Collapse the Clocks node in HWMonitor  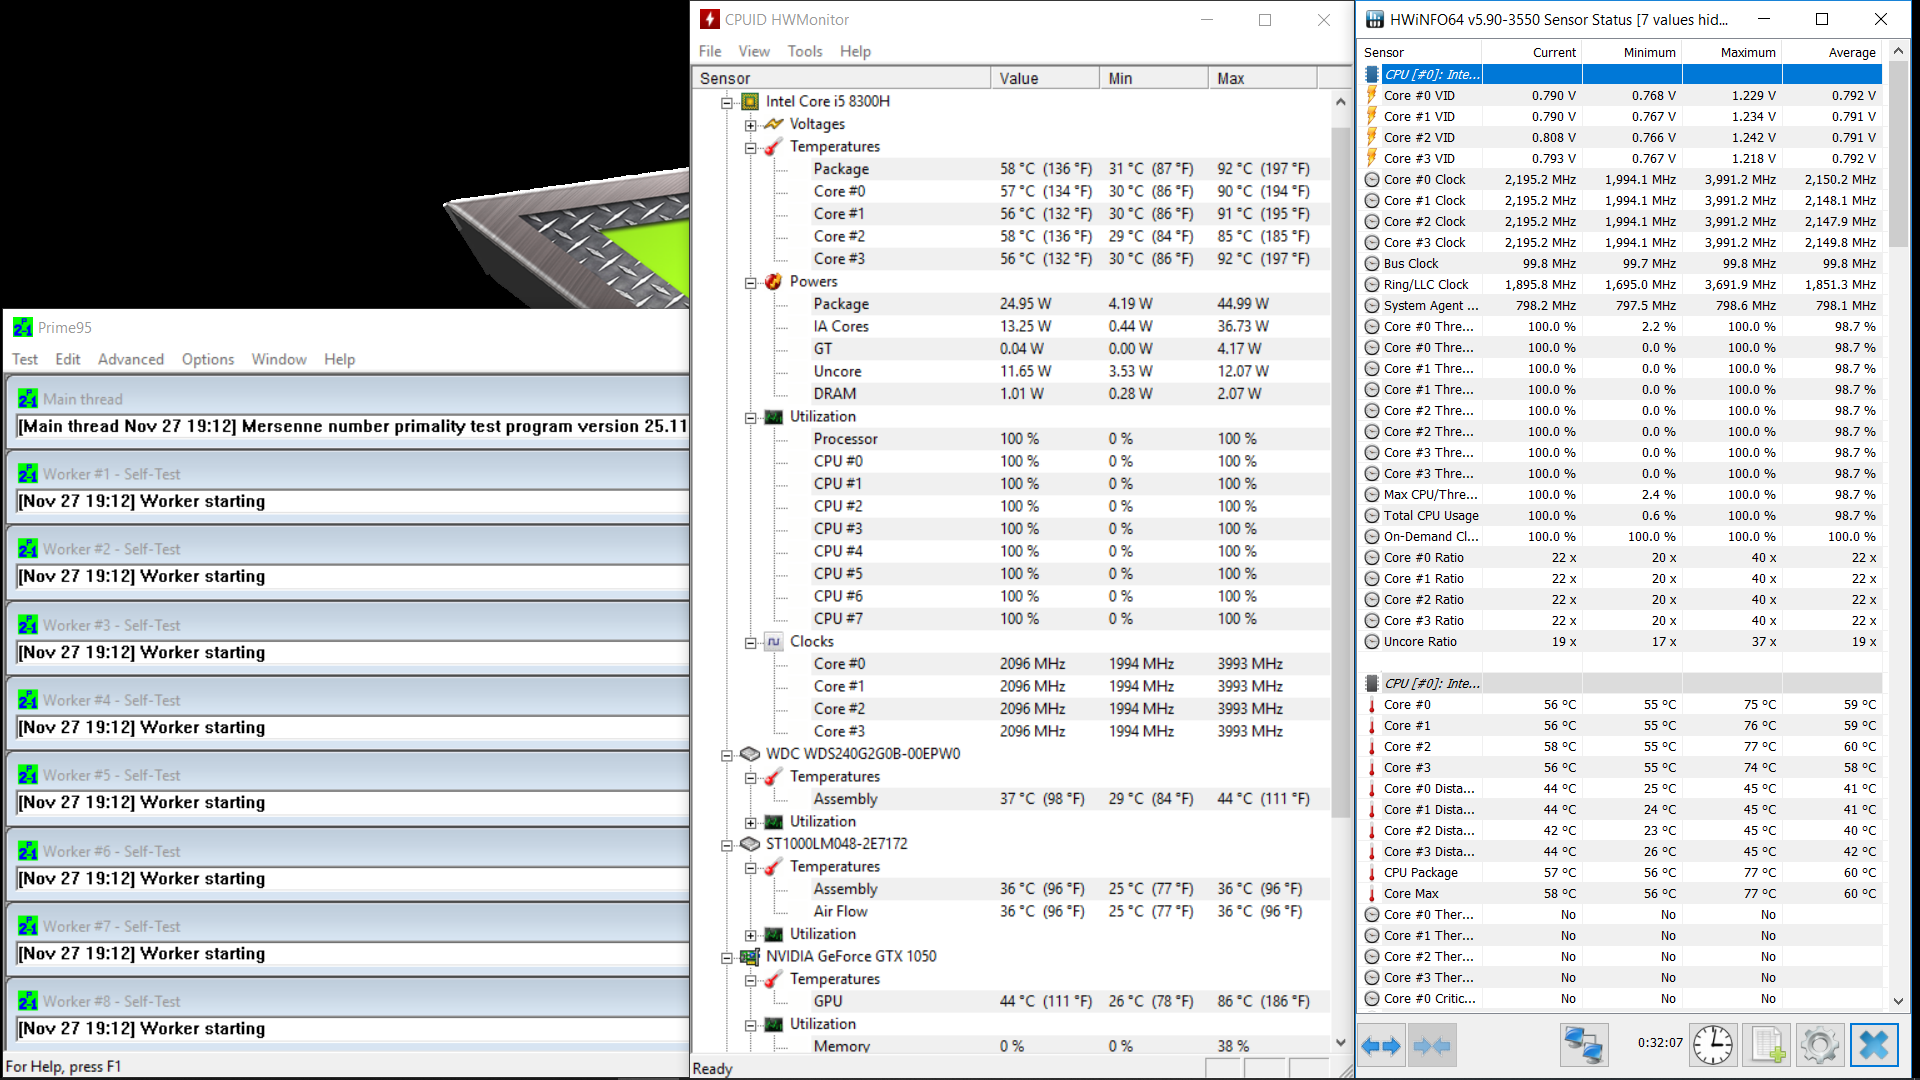point(750,643)
